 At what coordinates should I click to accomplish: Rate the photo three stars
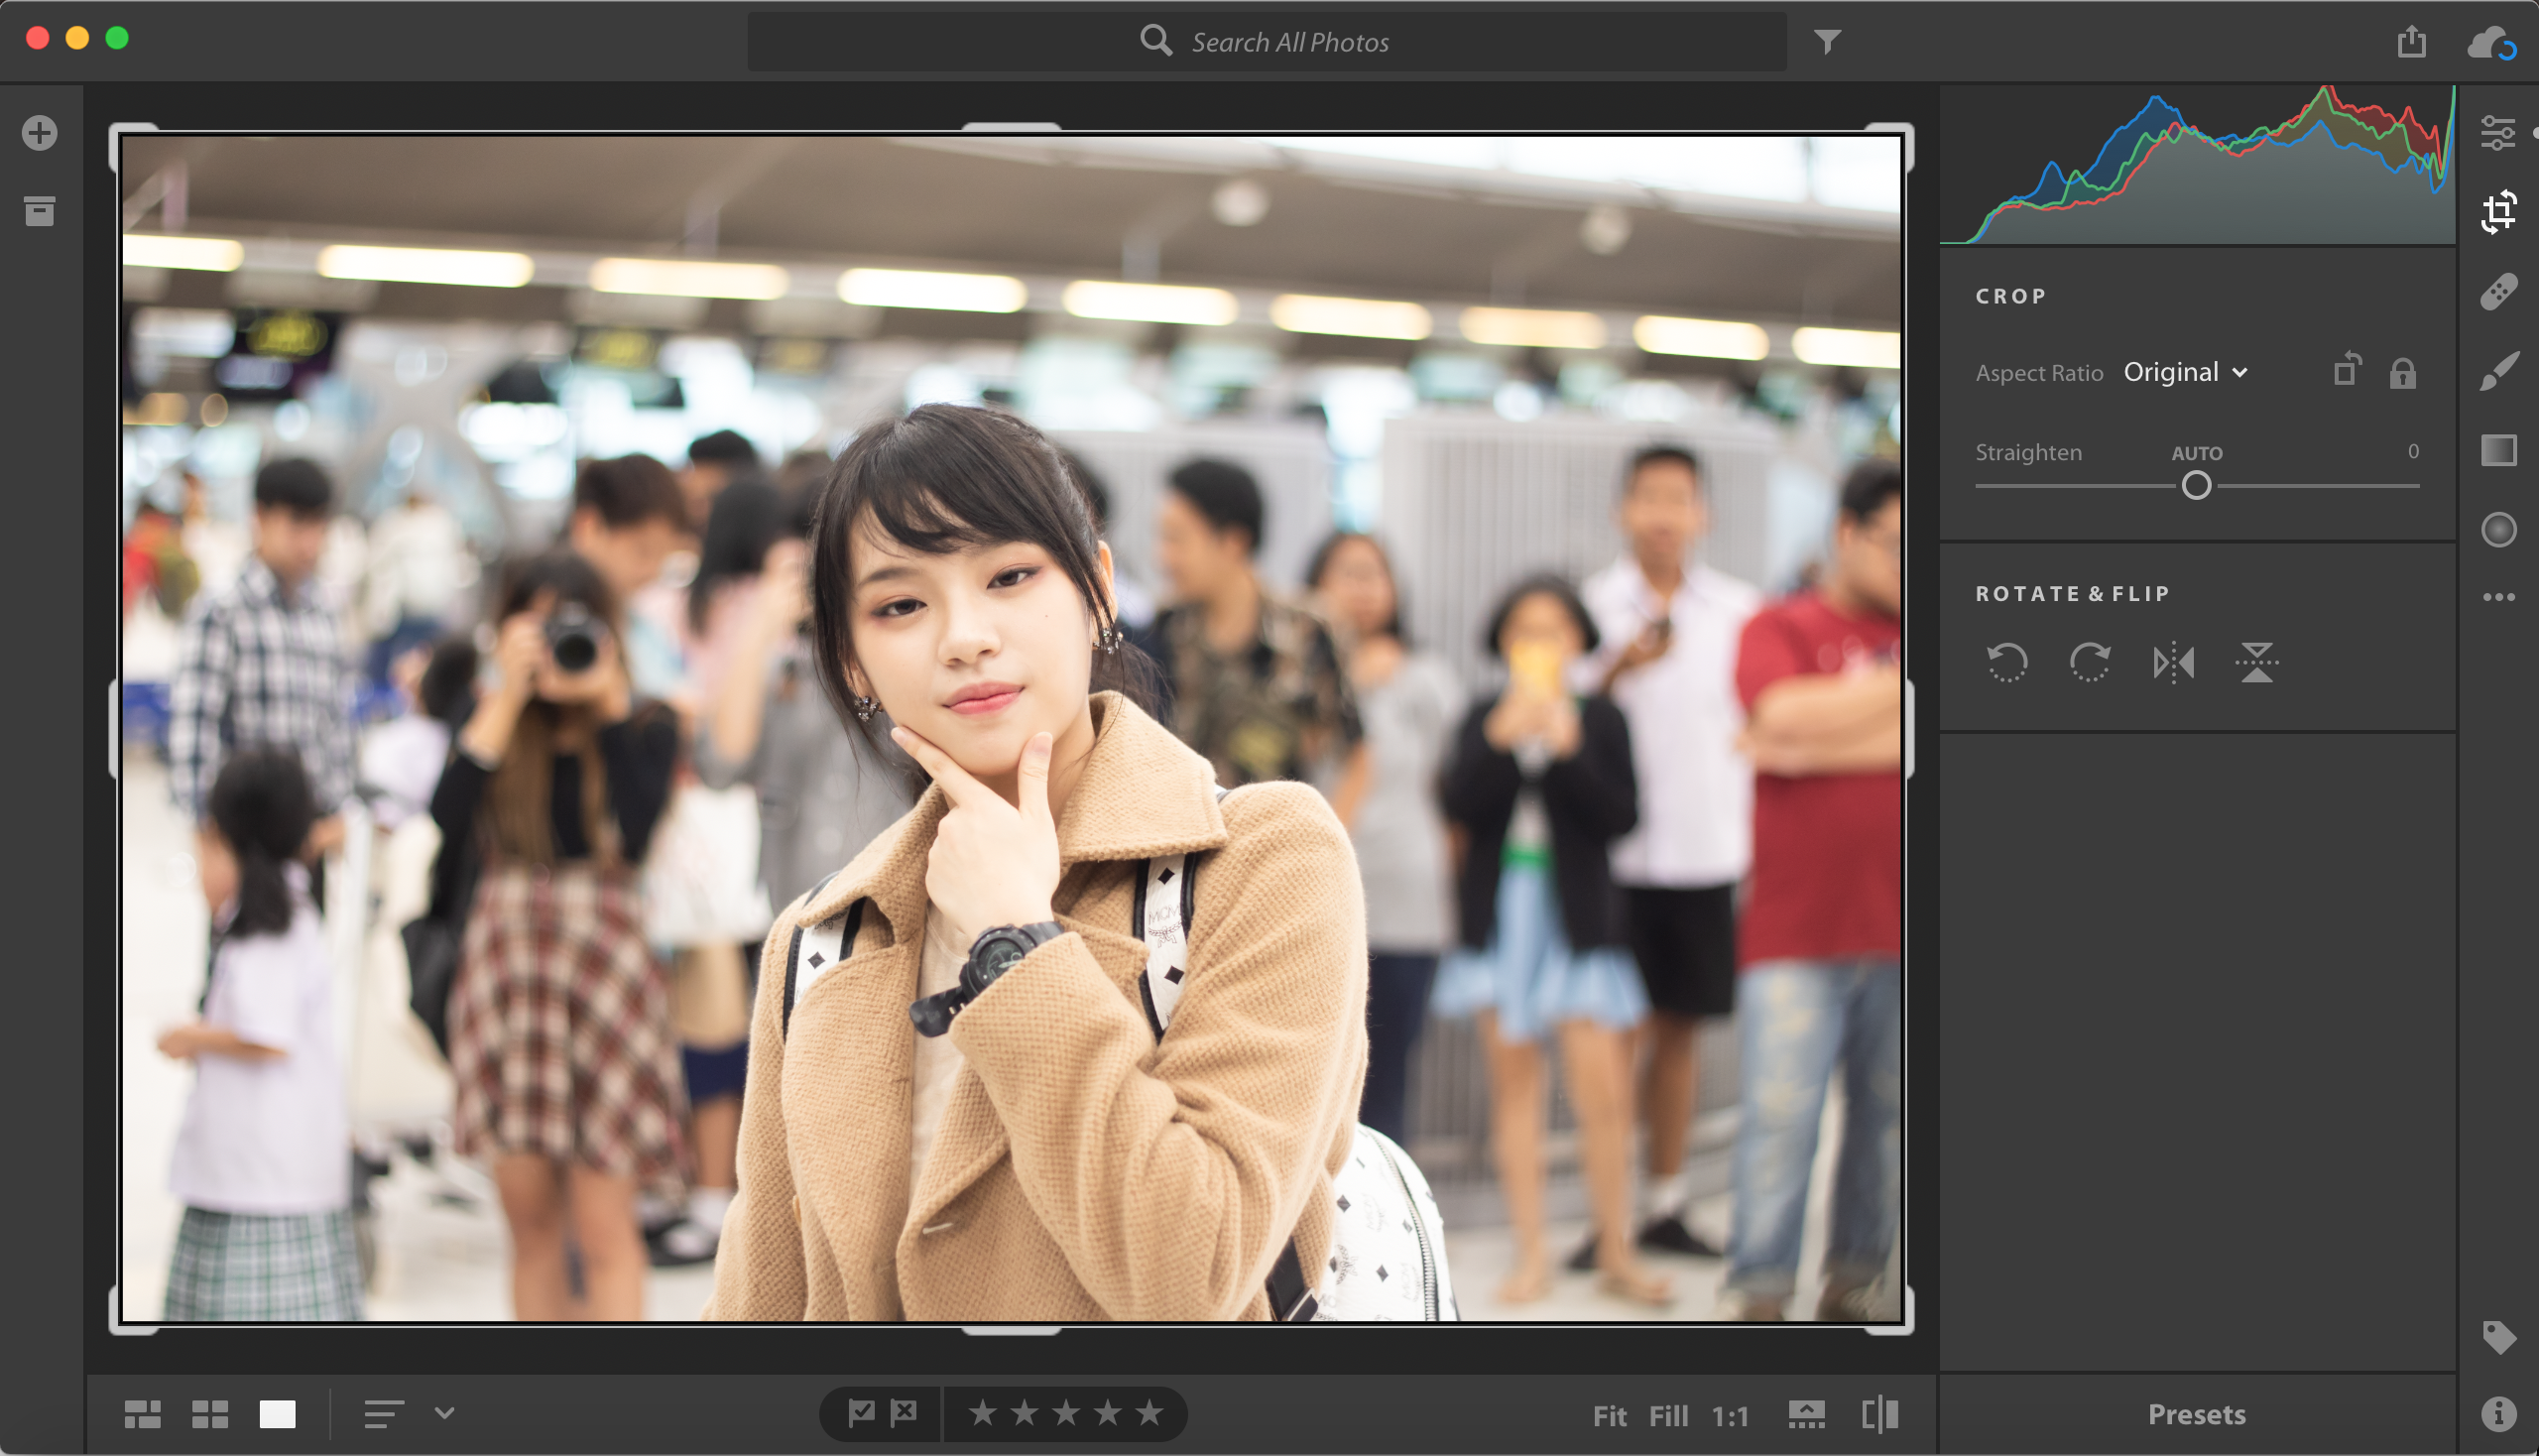pos(1066,1412)
